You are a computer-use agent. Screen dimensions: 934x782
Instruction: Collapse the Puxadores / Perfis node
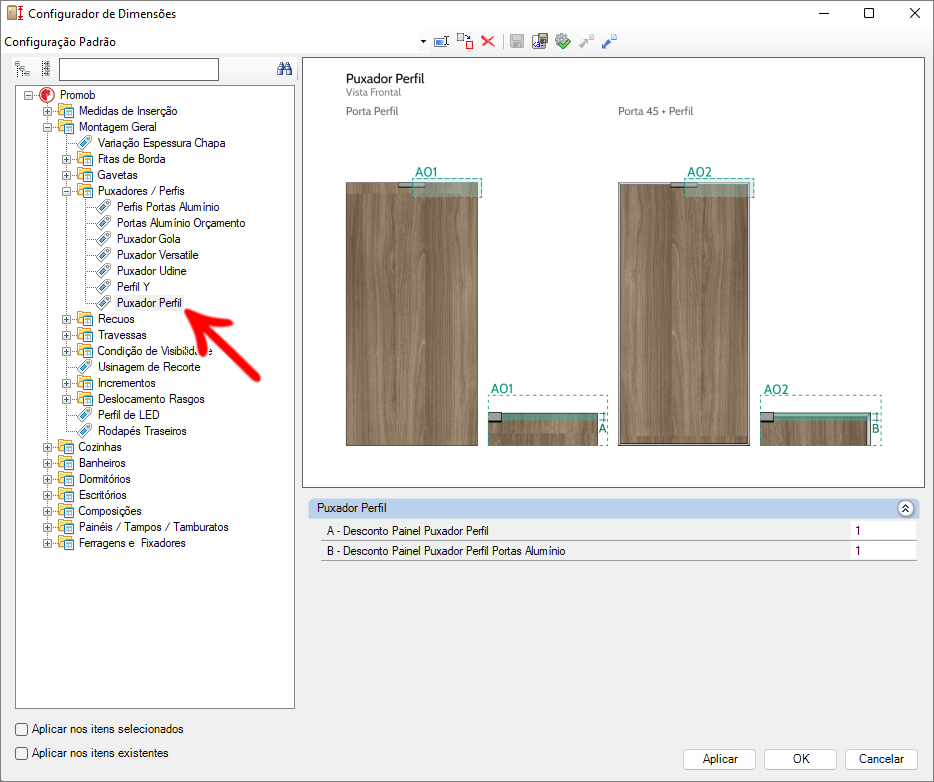point(66,191)
